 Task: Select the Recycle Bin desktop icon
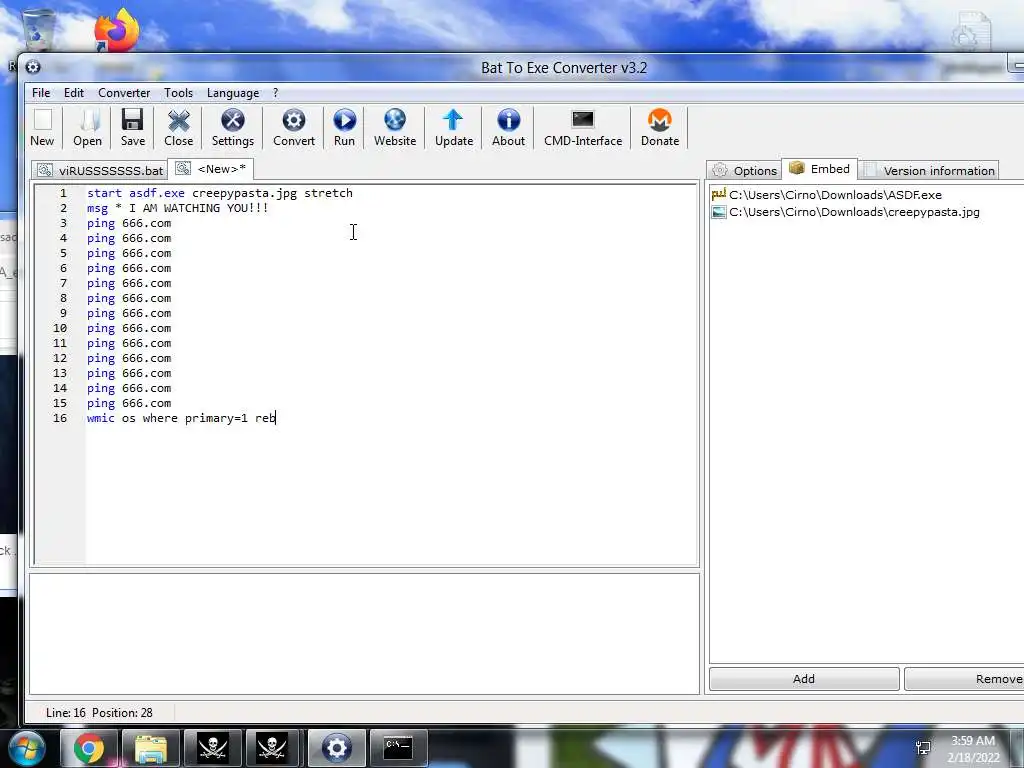[37, 29]
